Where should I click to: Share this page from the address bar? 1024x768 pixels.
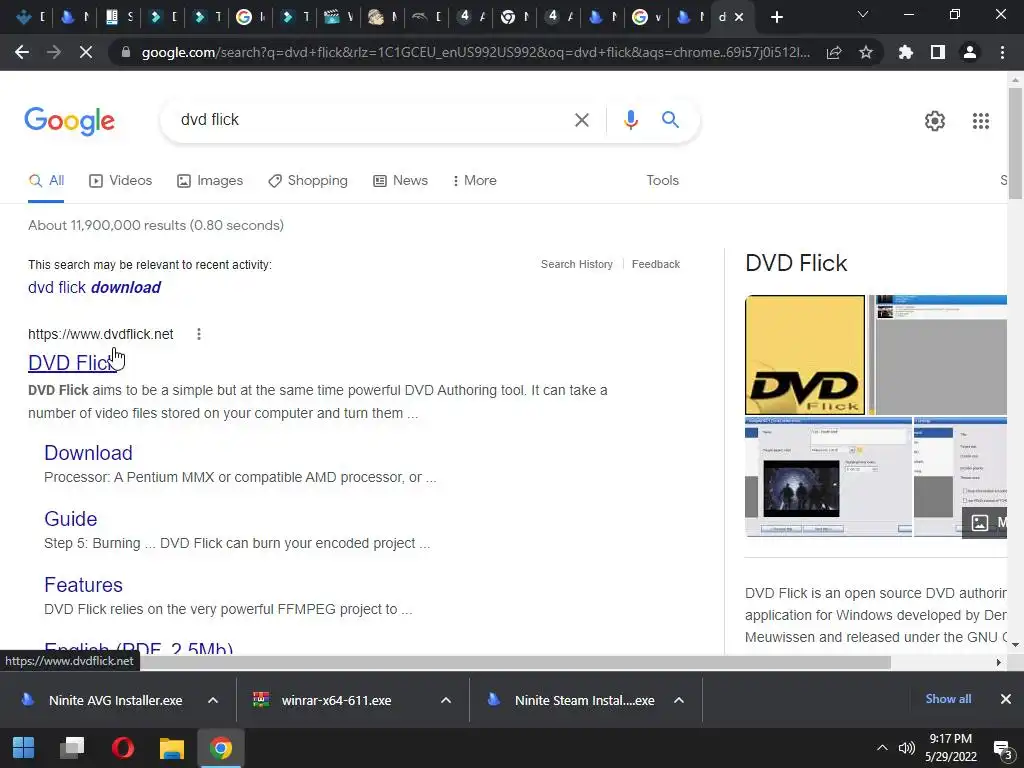click(834, 52)
